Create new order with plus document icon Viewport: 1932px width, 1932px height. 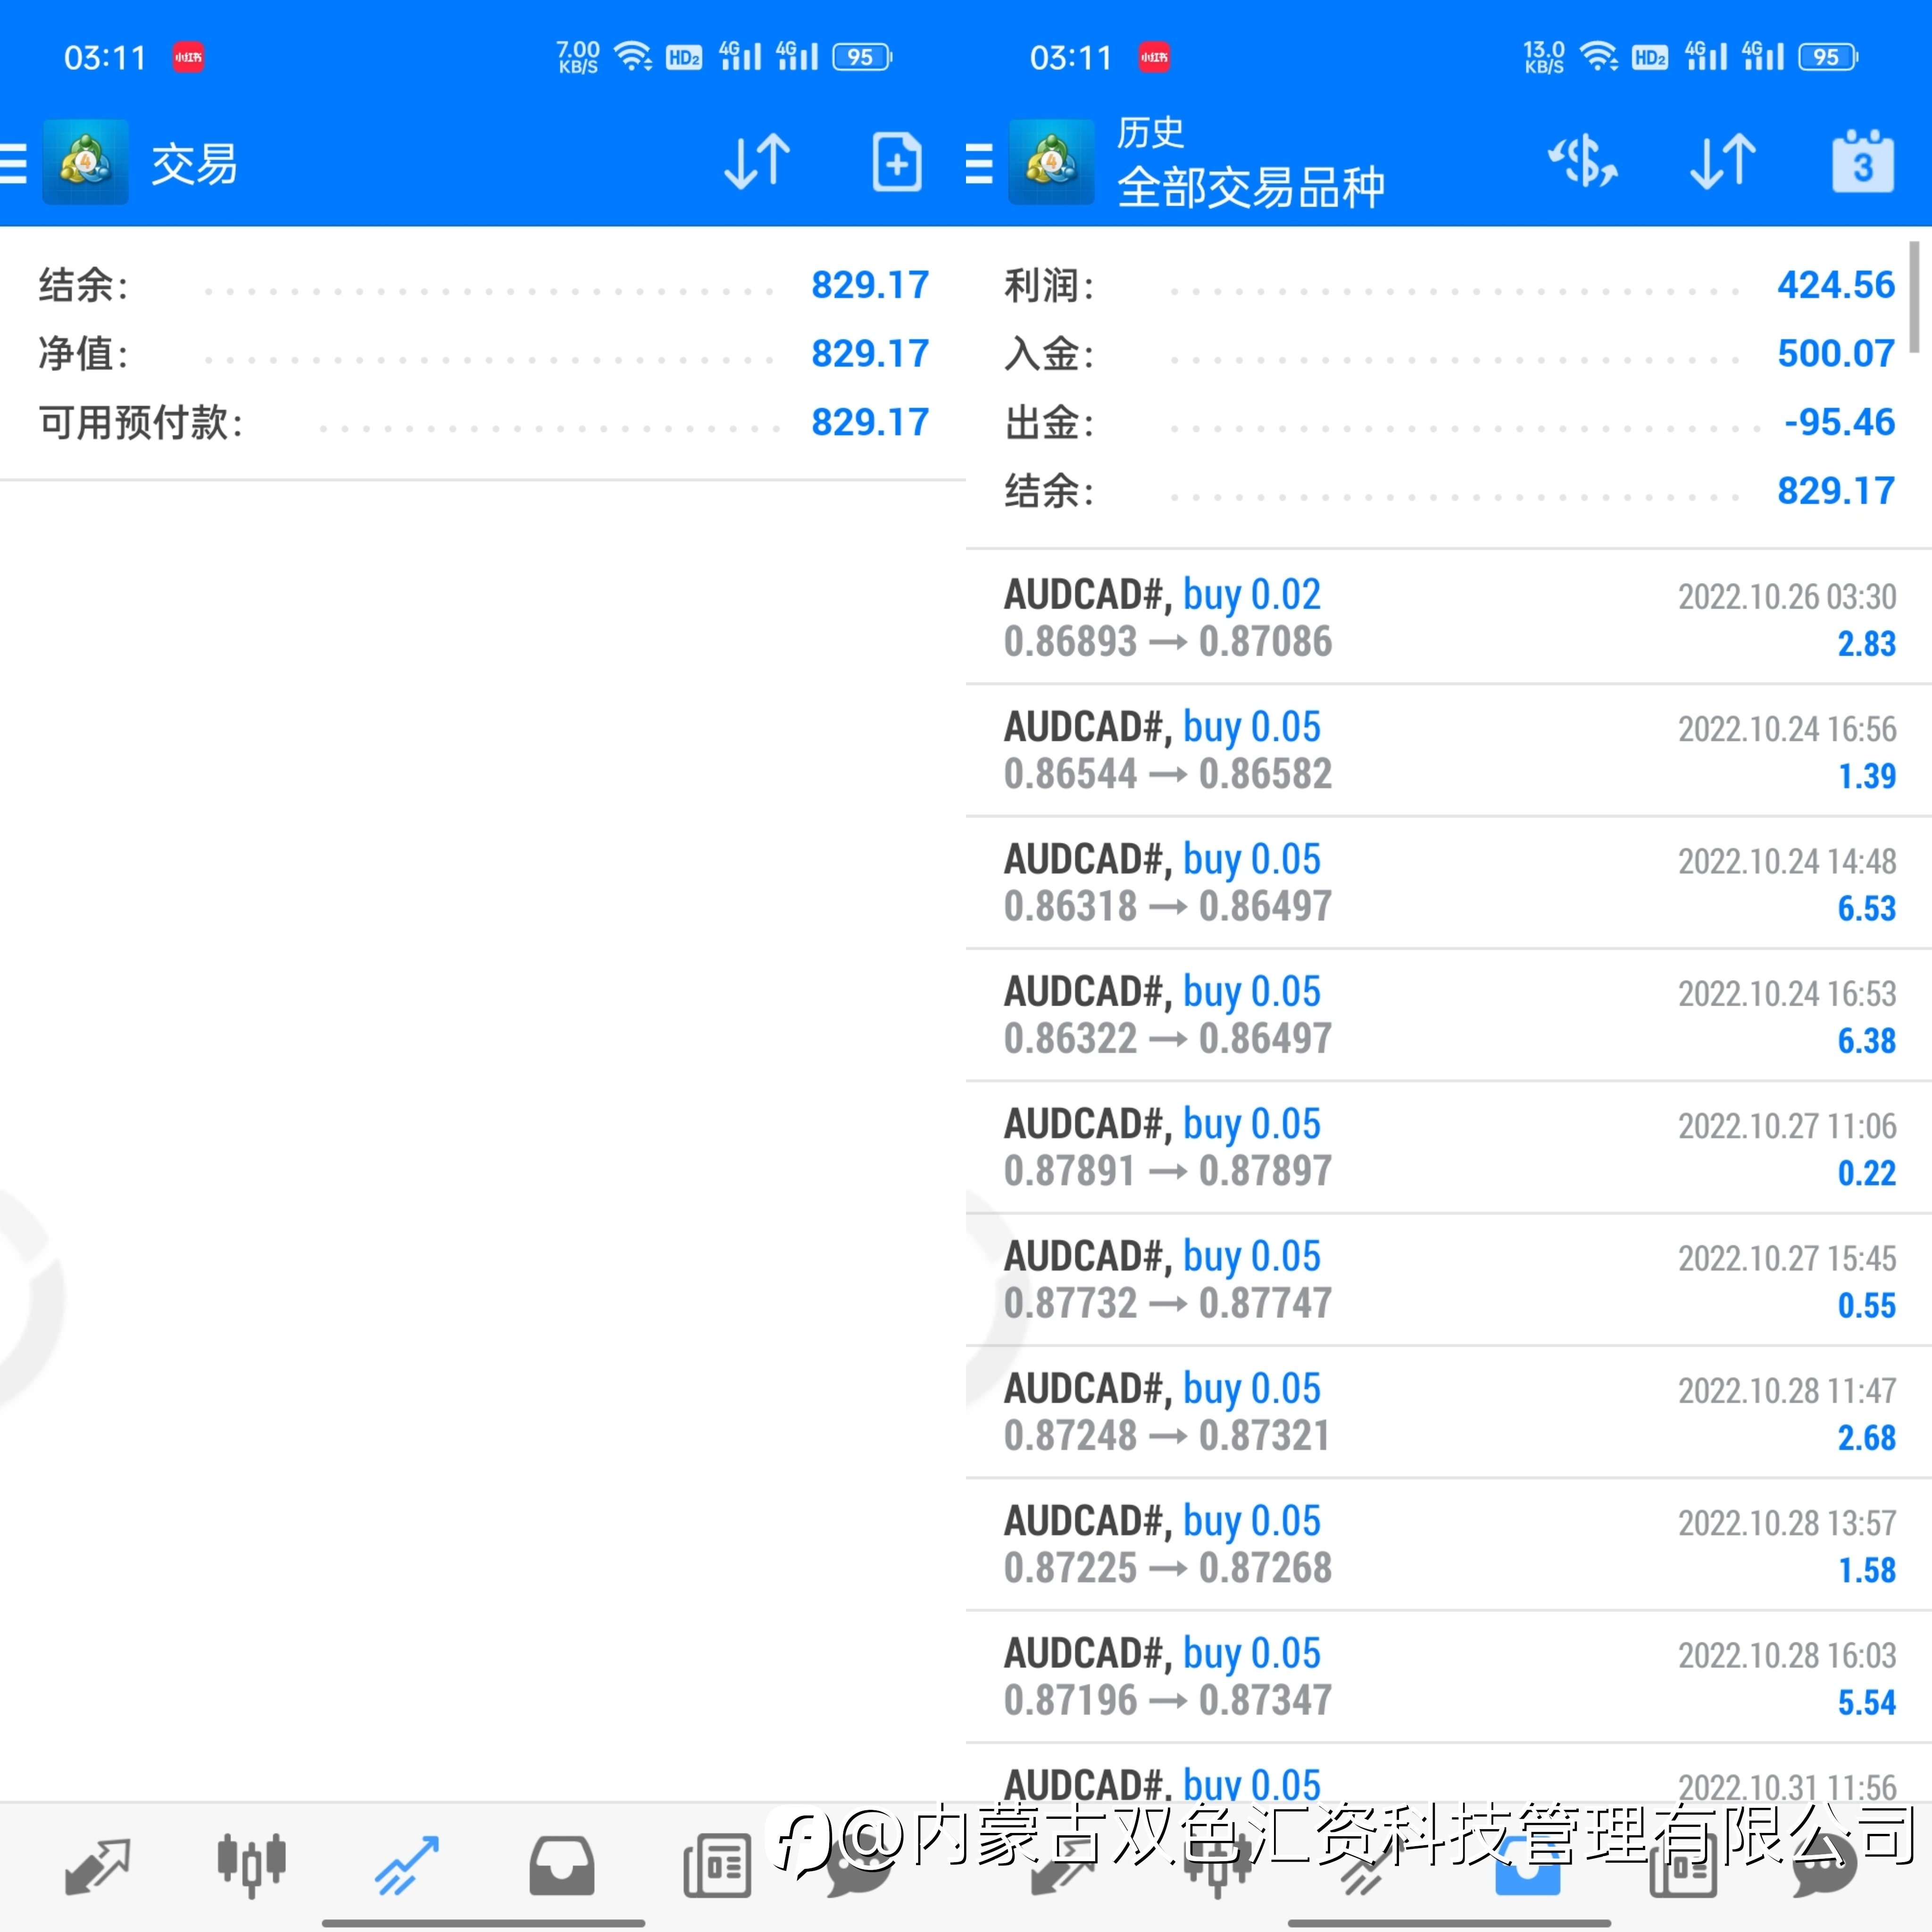point(896,162)
